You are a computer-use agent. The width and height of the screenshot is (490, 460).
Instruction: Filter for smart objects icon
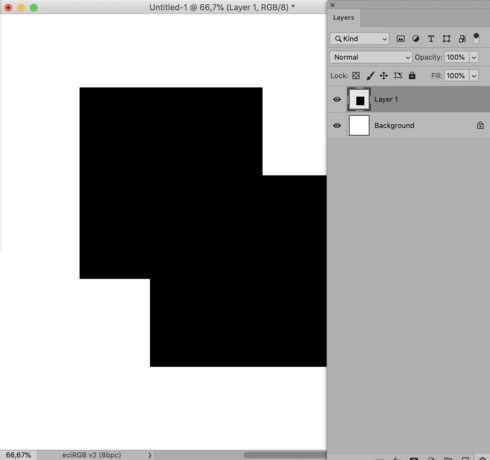tap(462, 39)
